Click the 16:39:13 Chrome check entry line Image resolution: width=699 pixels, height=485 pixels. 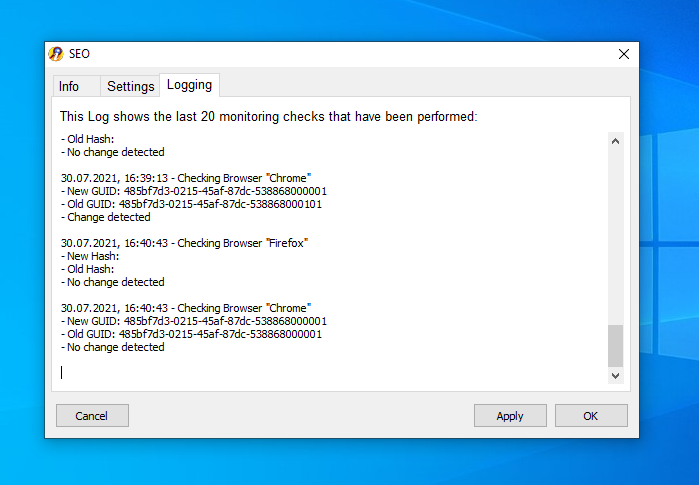(186, 178)
